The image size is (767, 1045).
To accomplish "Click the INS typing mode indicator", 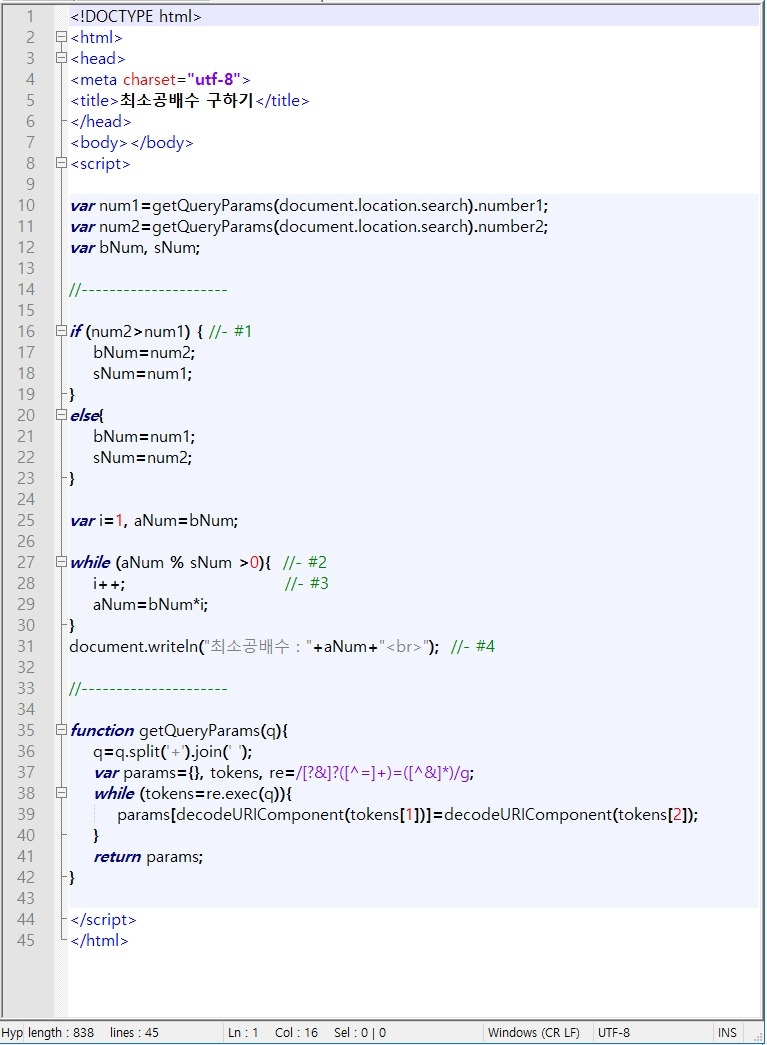I will [727, 1032].
